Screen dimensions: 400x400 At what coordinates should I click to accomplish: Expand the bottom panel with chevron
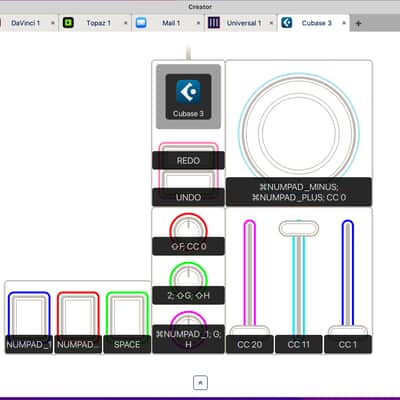point(200,383)
